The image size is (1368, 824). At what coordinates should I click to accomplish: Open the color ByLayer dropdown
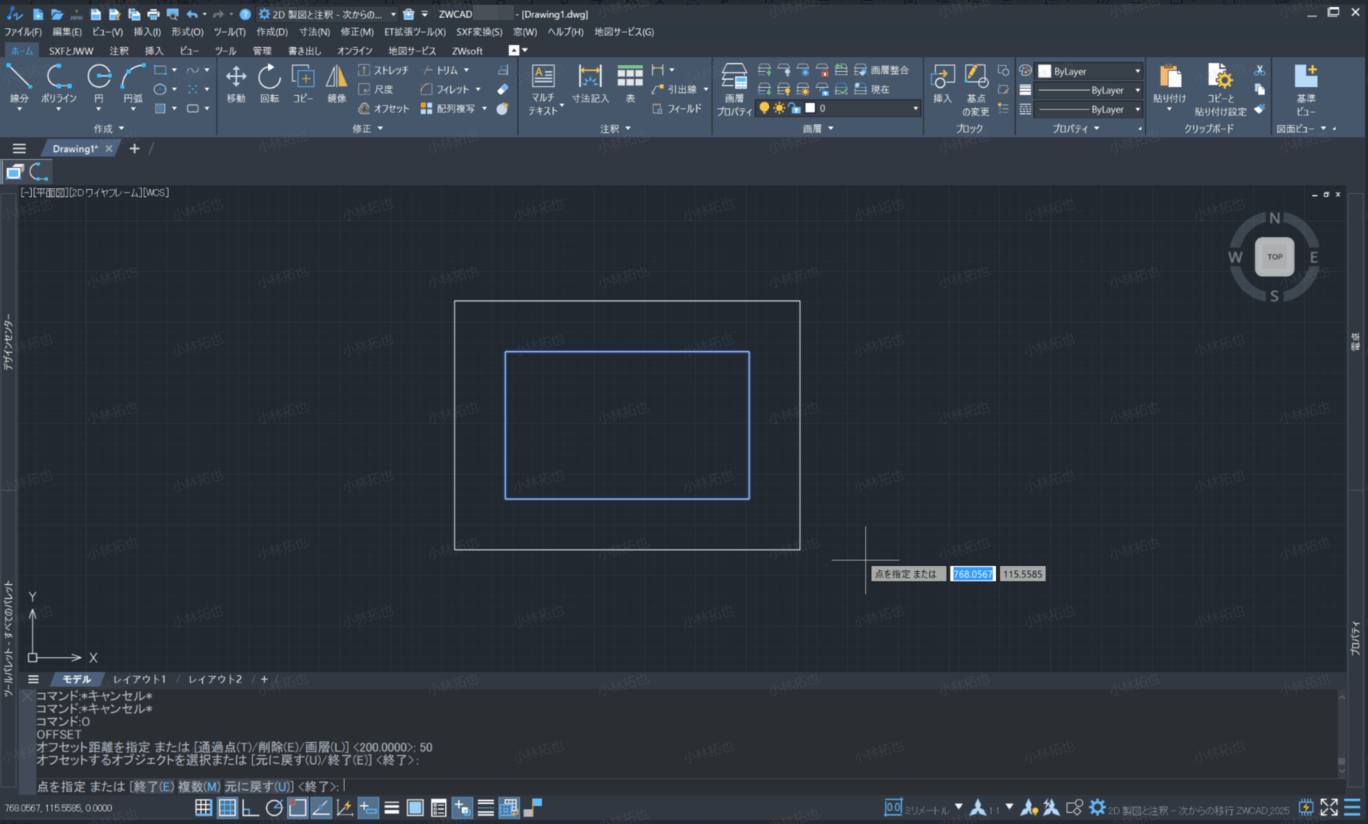1138,71
